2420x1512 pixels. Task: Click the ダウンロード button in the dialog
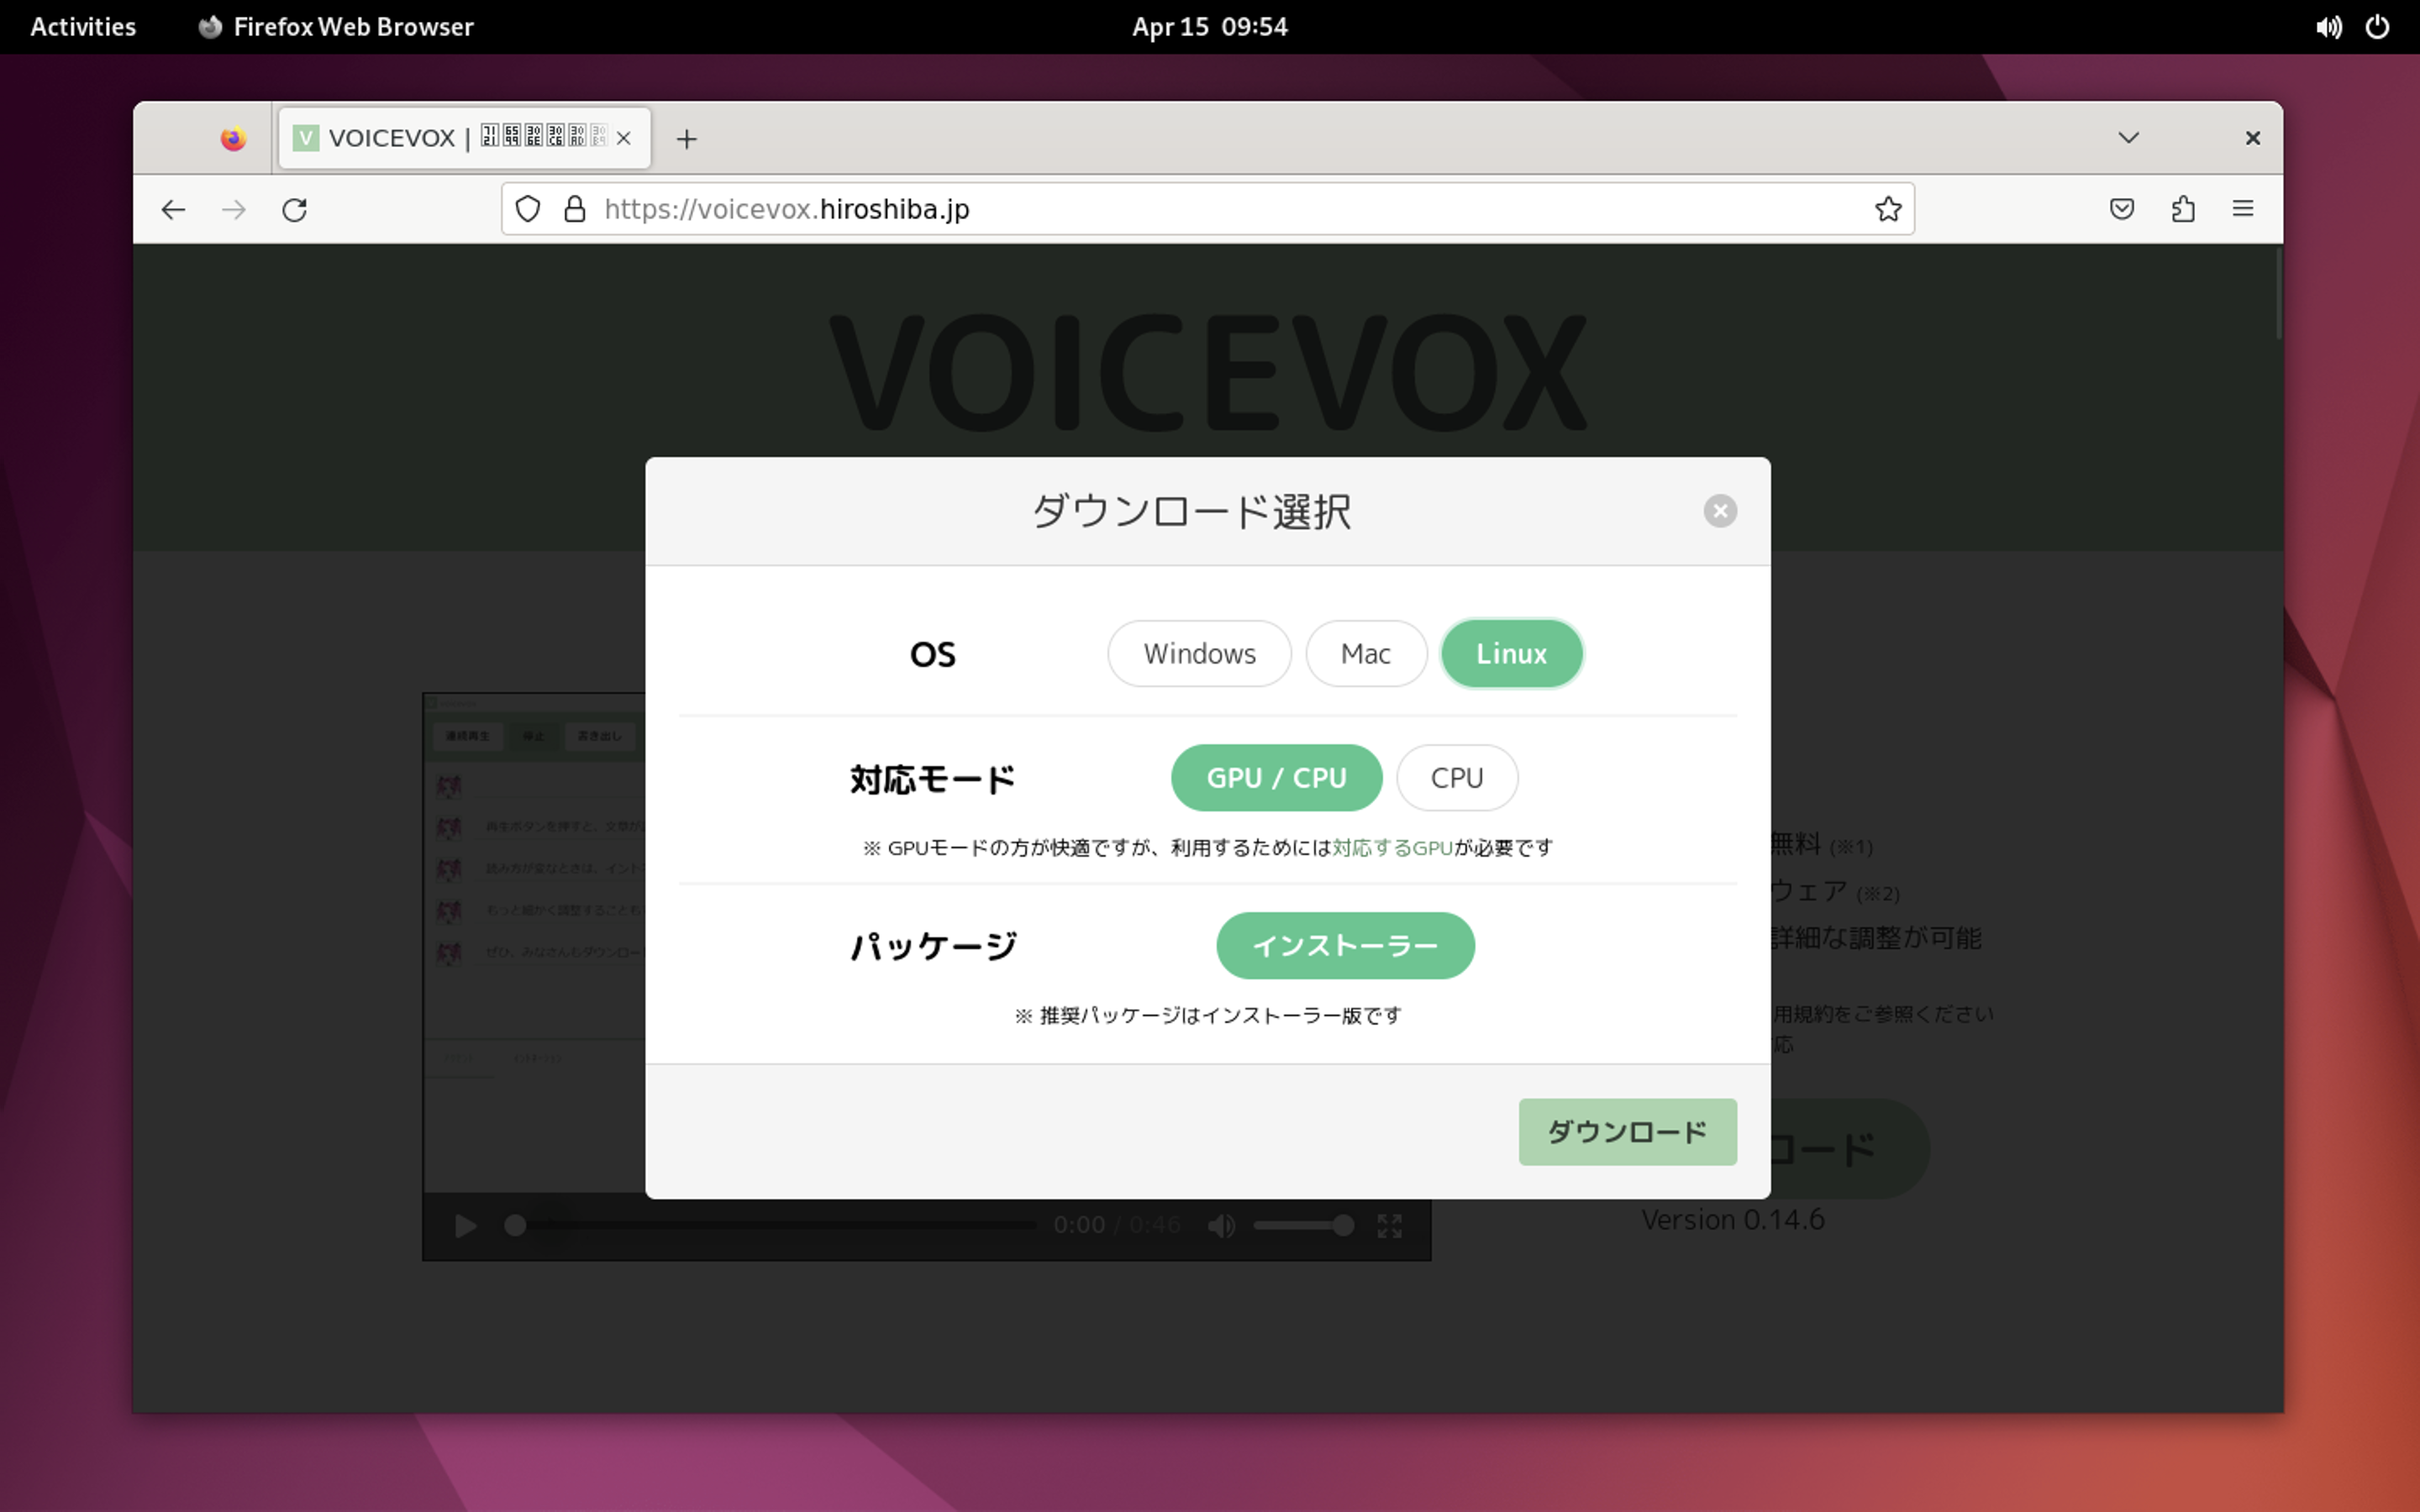pos(1627,1131)
